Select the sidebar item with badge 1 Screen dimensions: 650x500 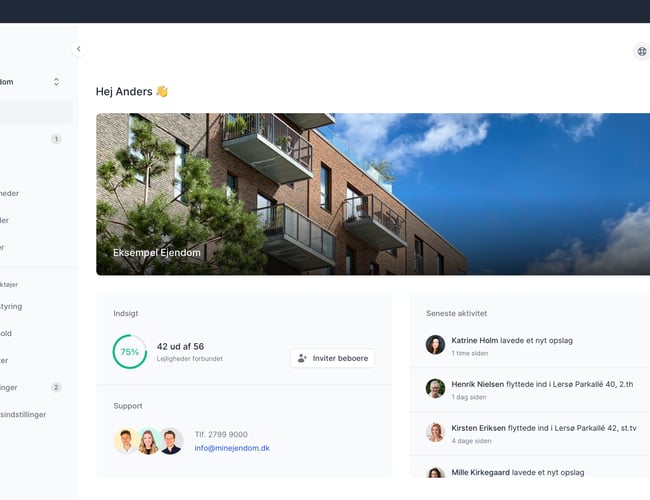[x=31, y=139]
